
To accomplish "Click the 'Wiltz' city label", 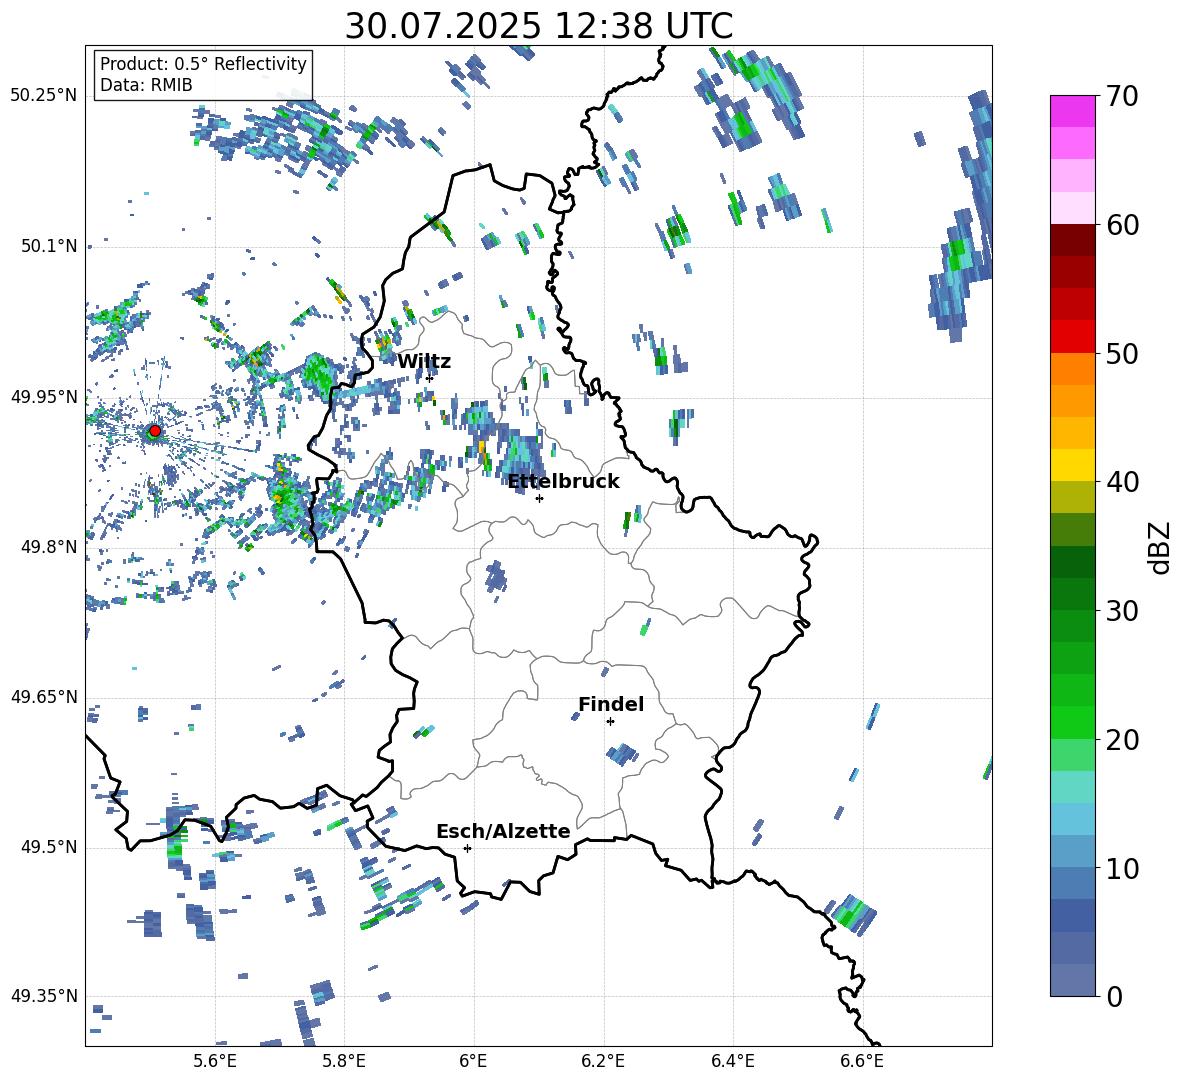I will point(424,362).
